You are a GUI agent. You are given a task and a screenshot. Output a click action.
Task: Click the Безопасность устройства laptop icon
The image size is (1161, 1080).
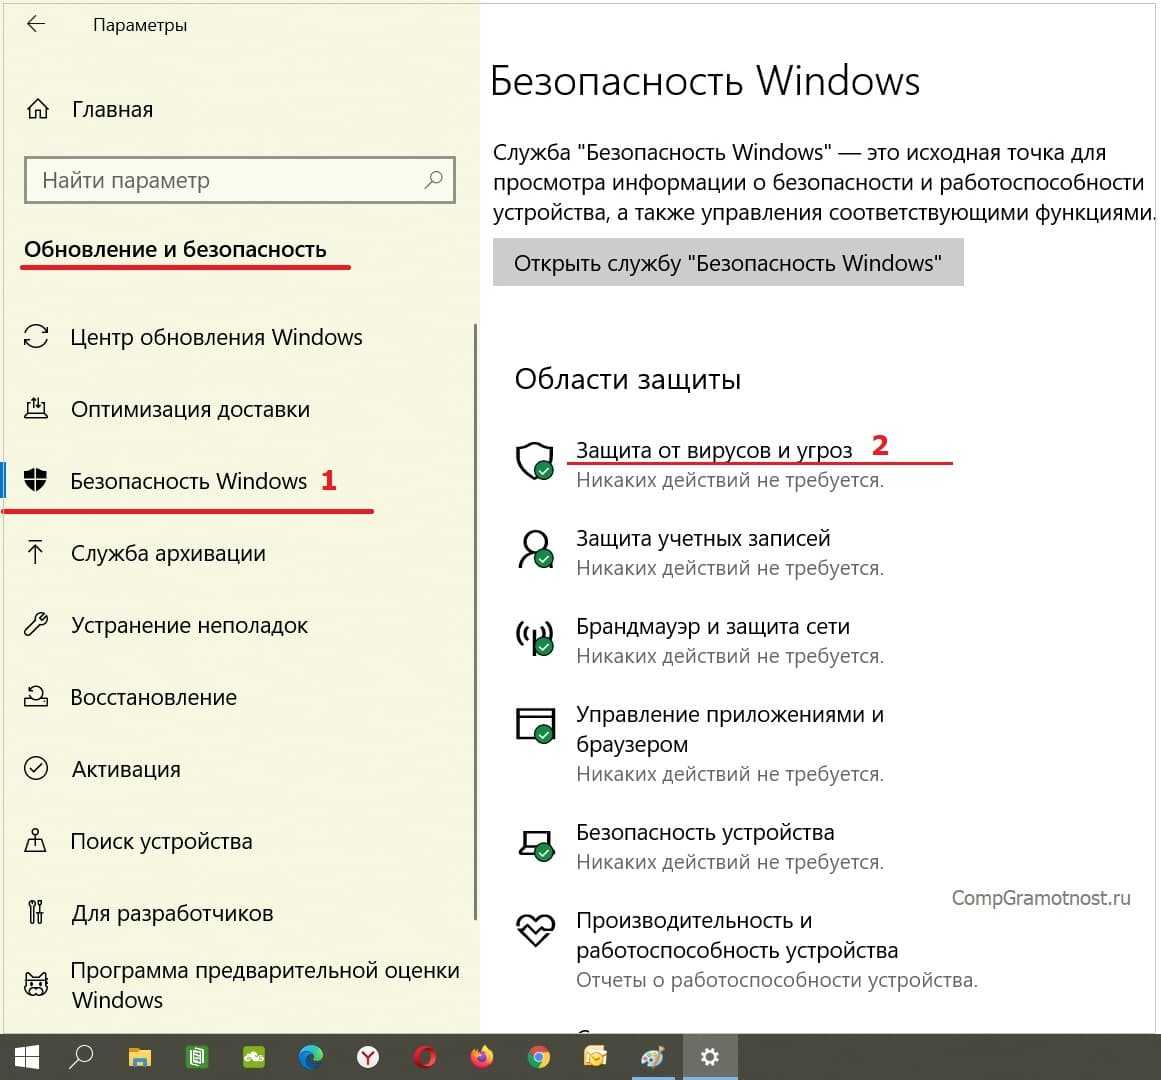coord(535,843)
